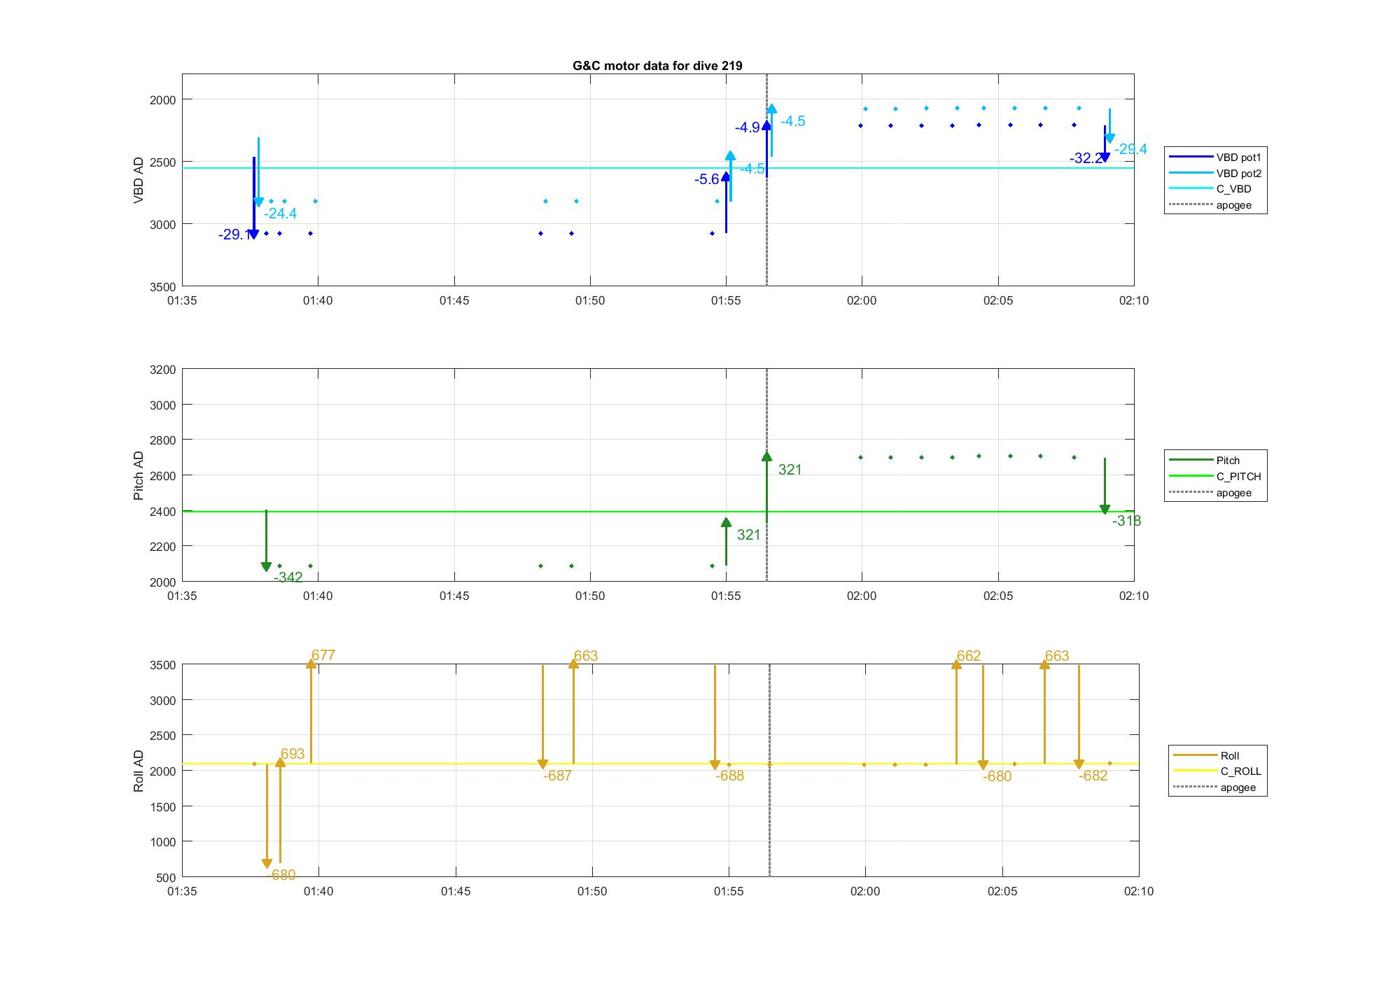Click the '-4.9' annotation in VBD plot
This screenshot has width=1400, height=986.
748,128
